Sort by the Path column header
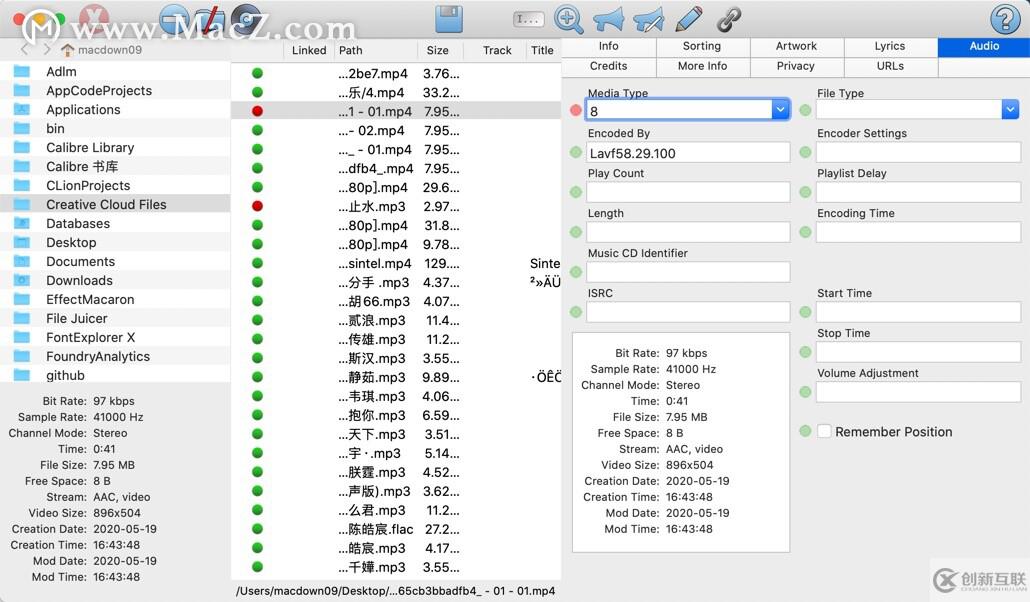 point(375,51)
